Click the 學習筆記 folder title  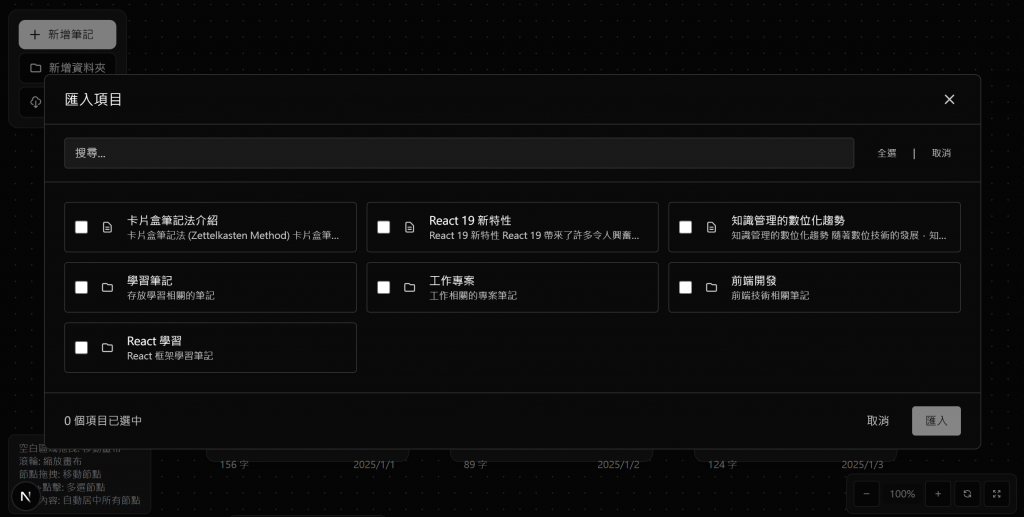pyautogui.click(x=150, y=281)
